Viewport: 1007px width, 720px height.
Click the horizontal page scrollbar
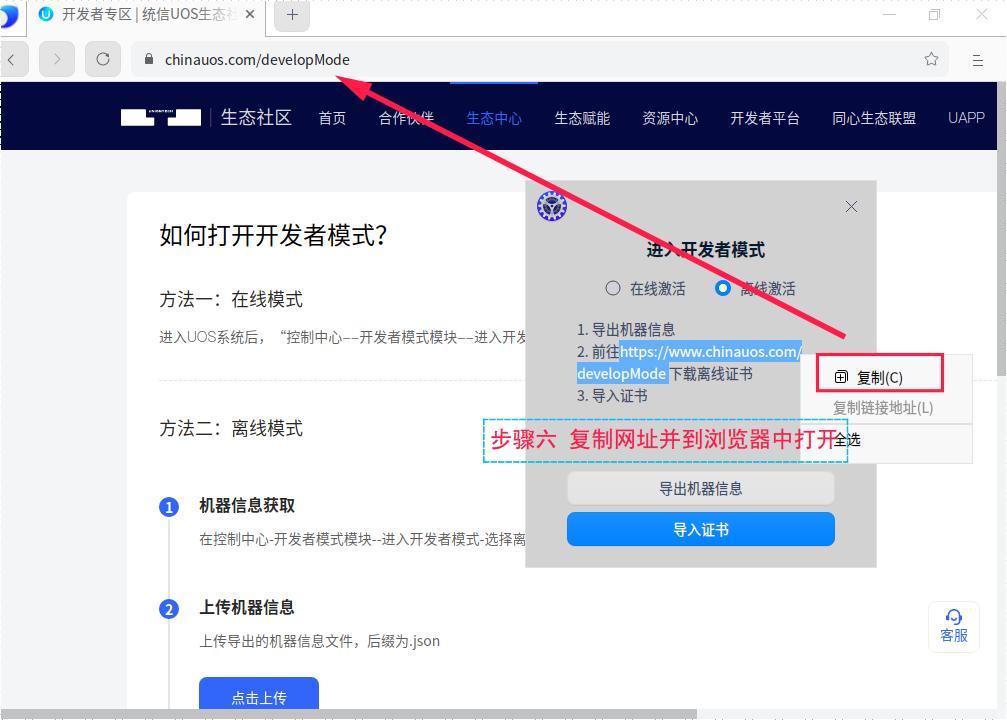[349, 714]
